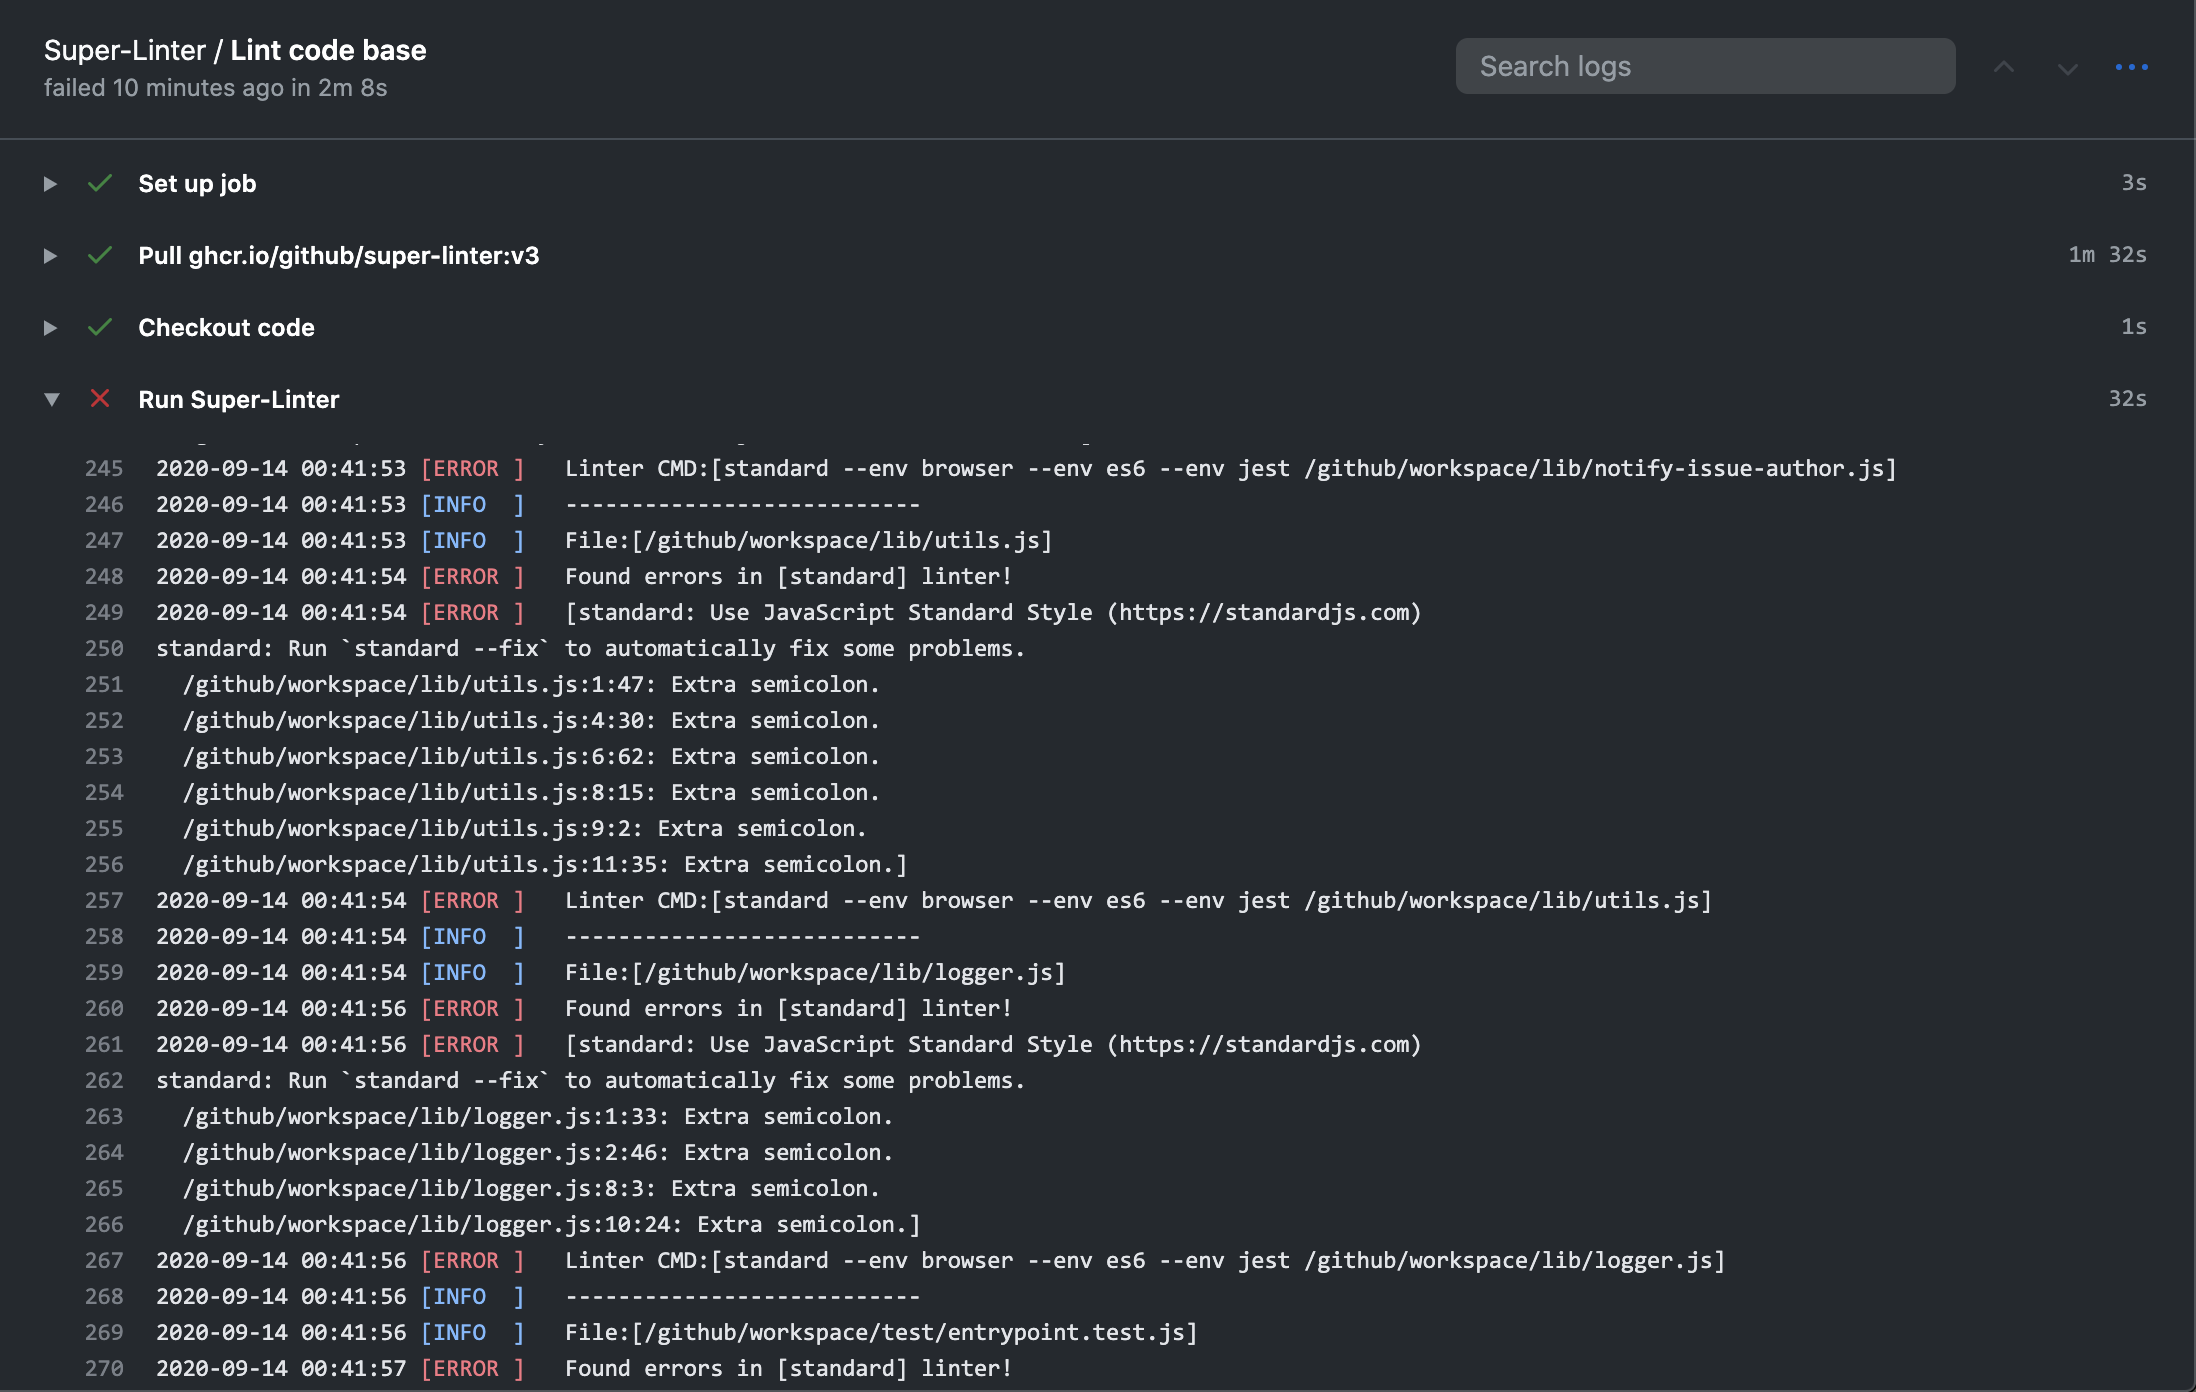The height and width of the screenshot is (1392, 2196).
Task: Expand the 'Set up job' step
Action: click(50, 181)
